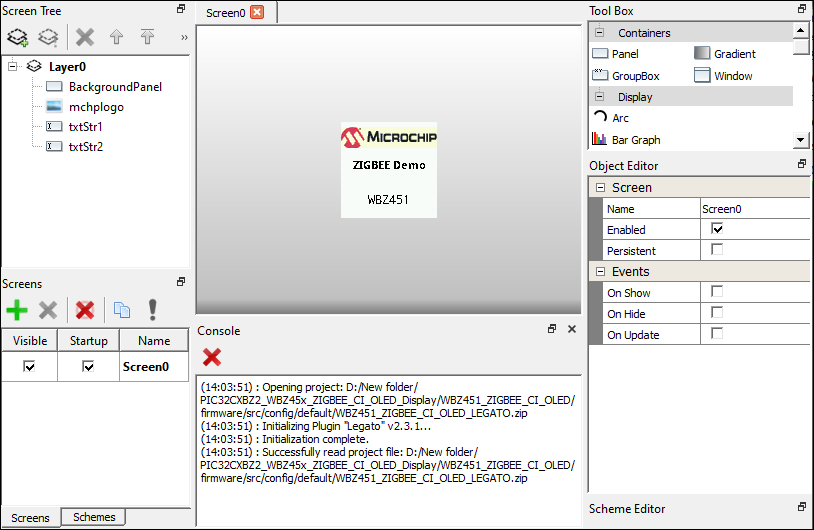The width and height of the screenshot is (814, 530).
Task: Undock the Screens panel
Action: [x=181, y=281]
